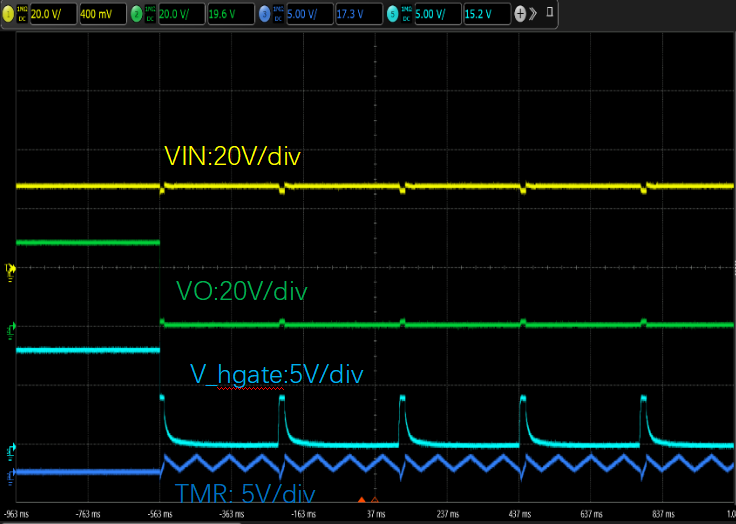The image size is (736, 524).
Task: Click the add channel plus icon
Action: [x=520, y=15]
